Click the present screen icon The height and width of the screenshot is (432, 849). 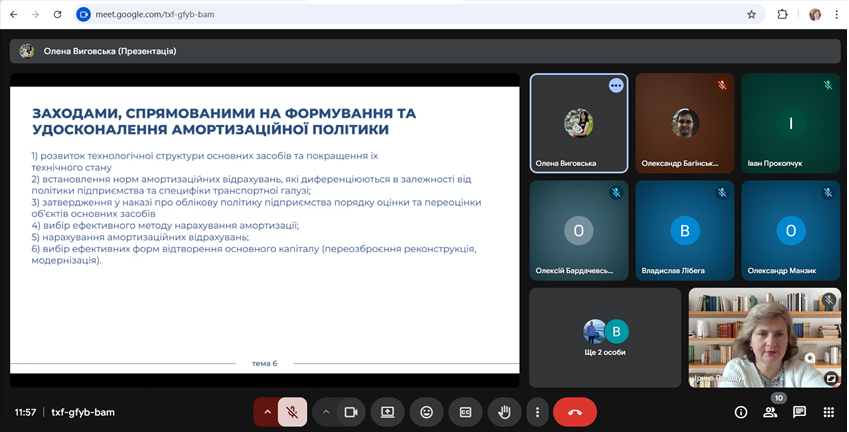(388, 411)
